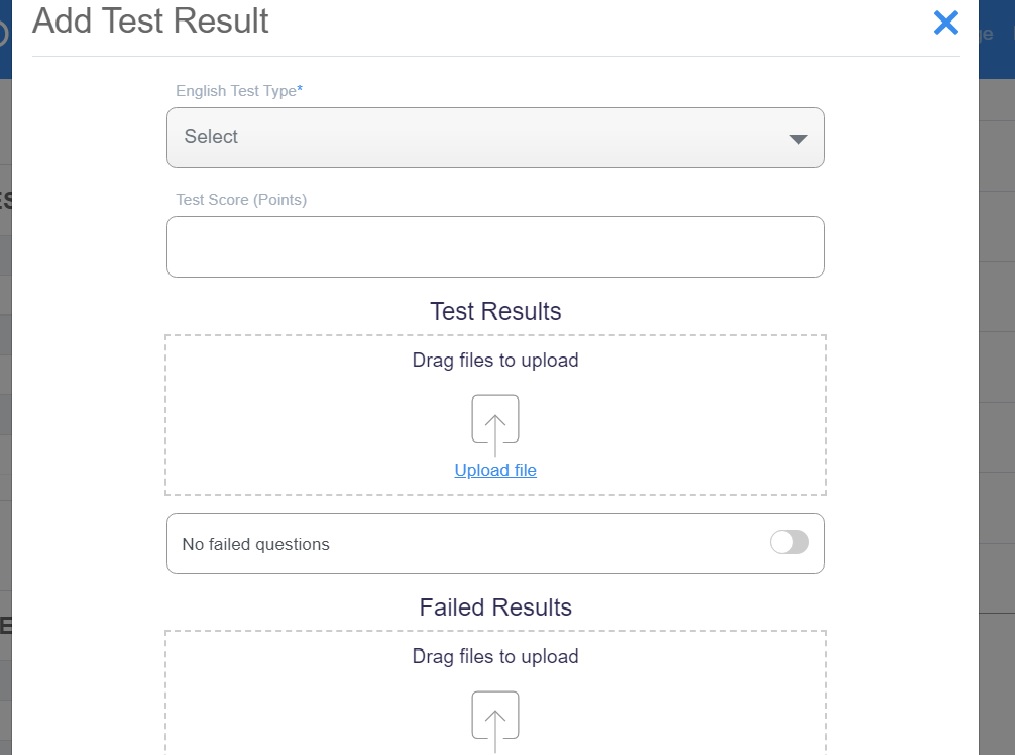Viewport: 1015px width, 755px height.
Task: Click the "Test Results" section heading
Action: (x=495, y=312)
